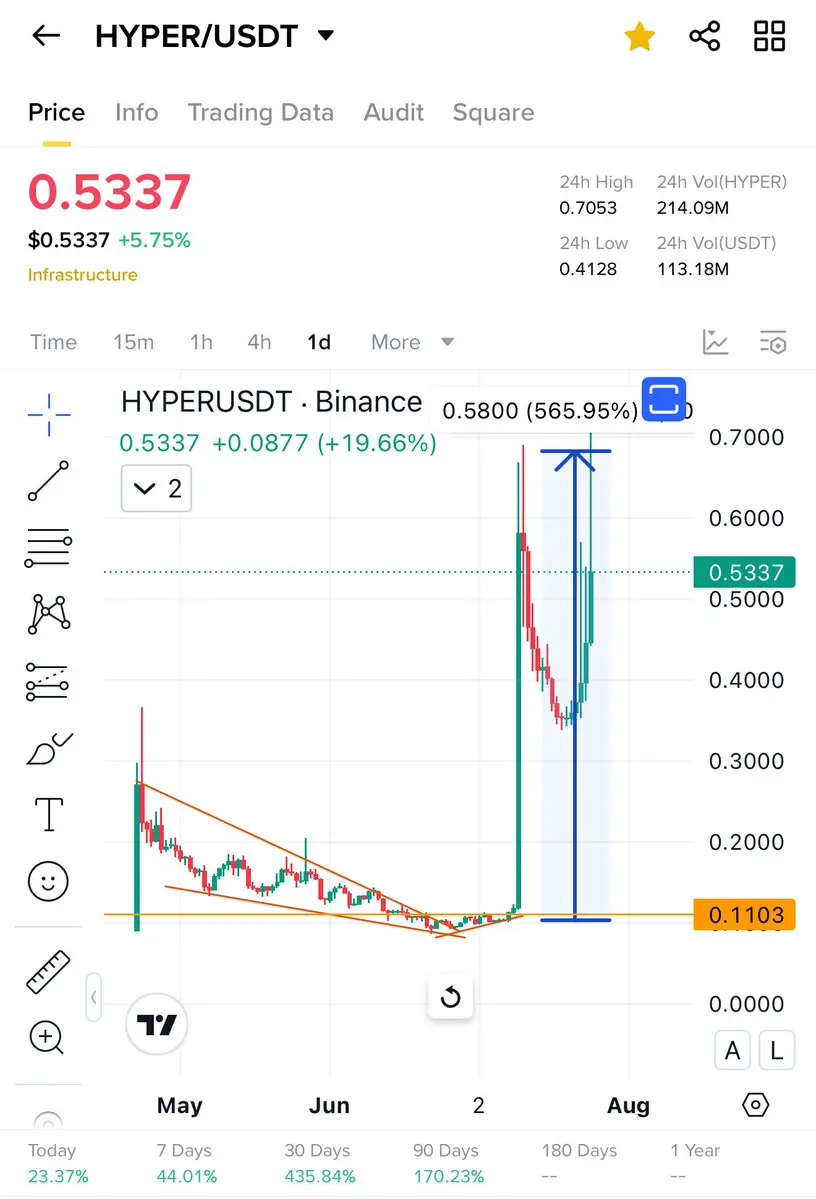Select the ruler measure tool
Image resolution: width=816 pixels, height=1199 pixels.
[x=48, y=972]
